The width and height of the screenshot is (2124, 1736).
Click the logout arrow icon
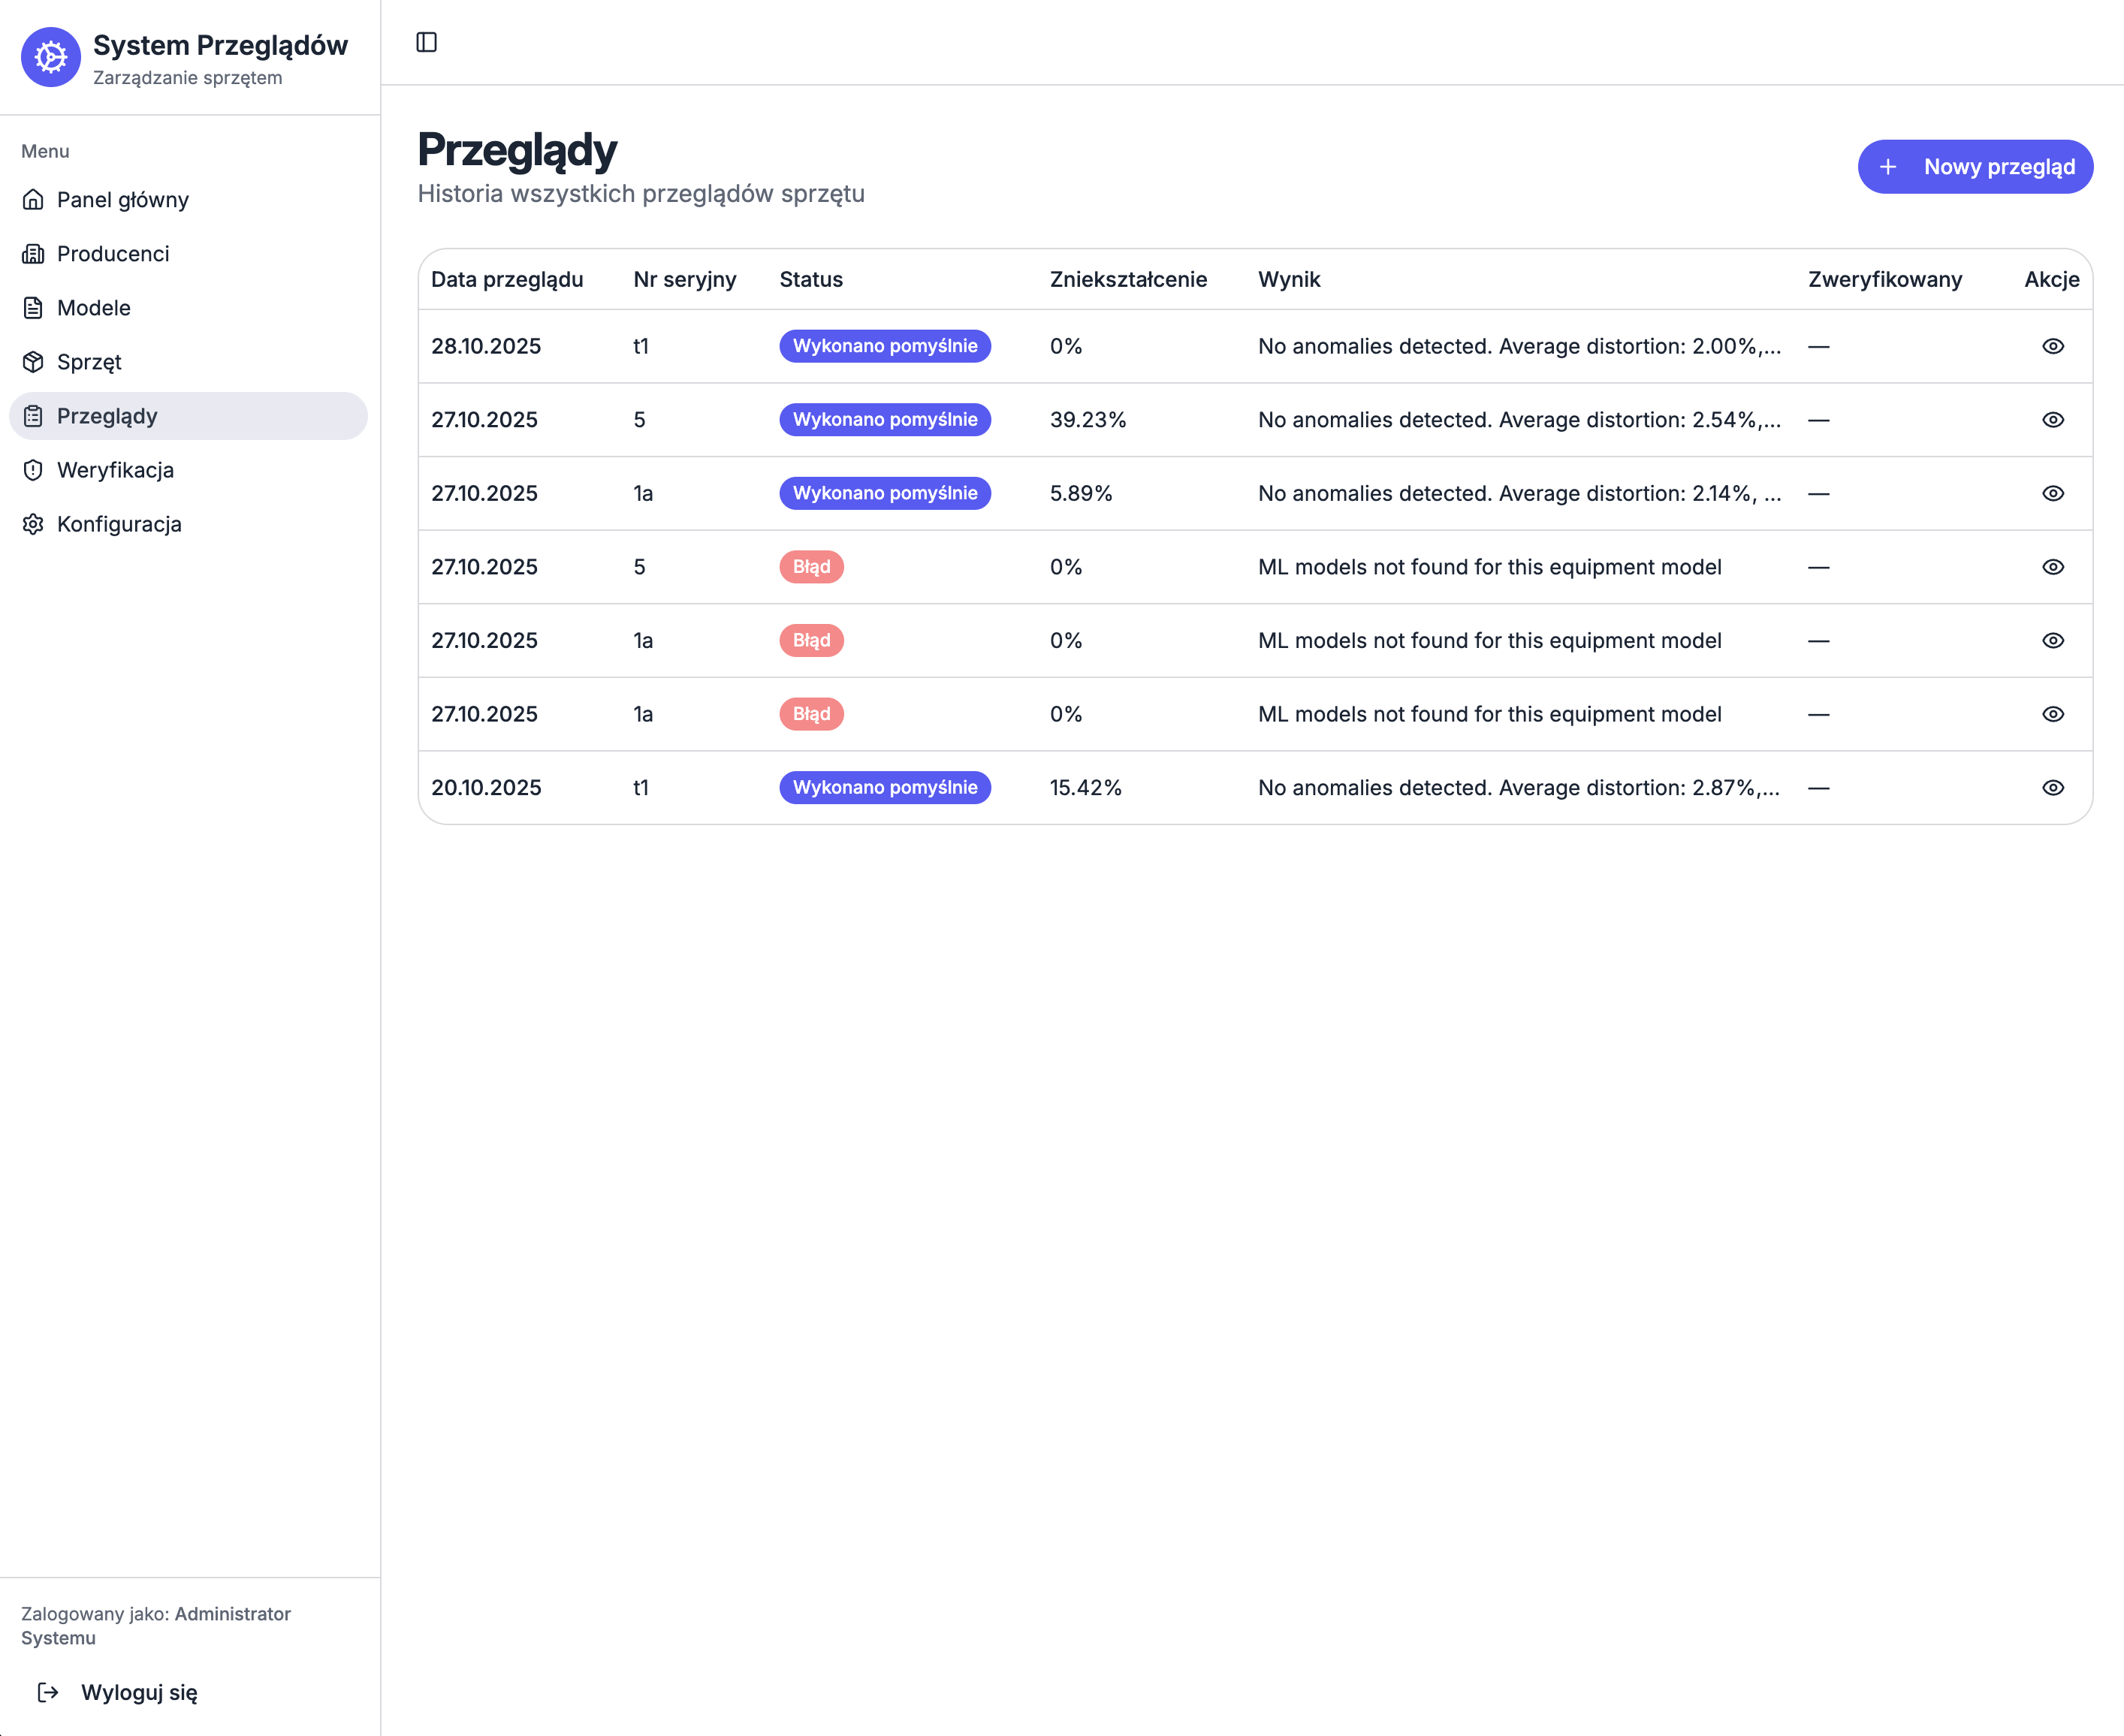pos(48,1692)
